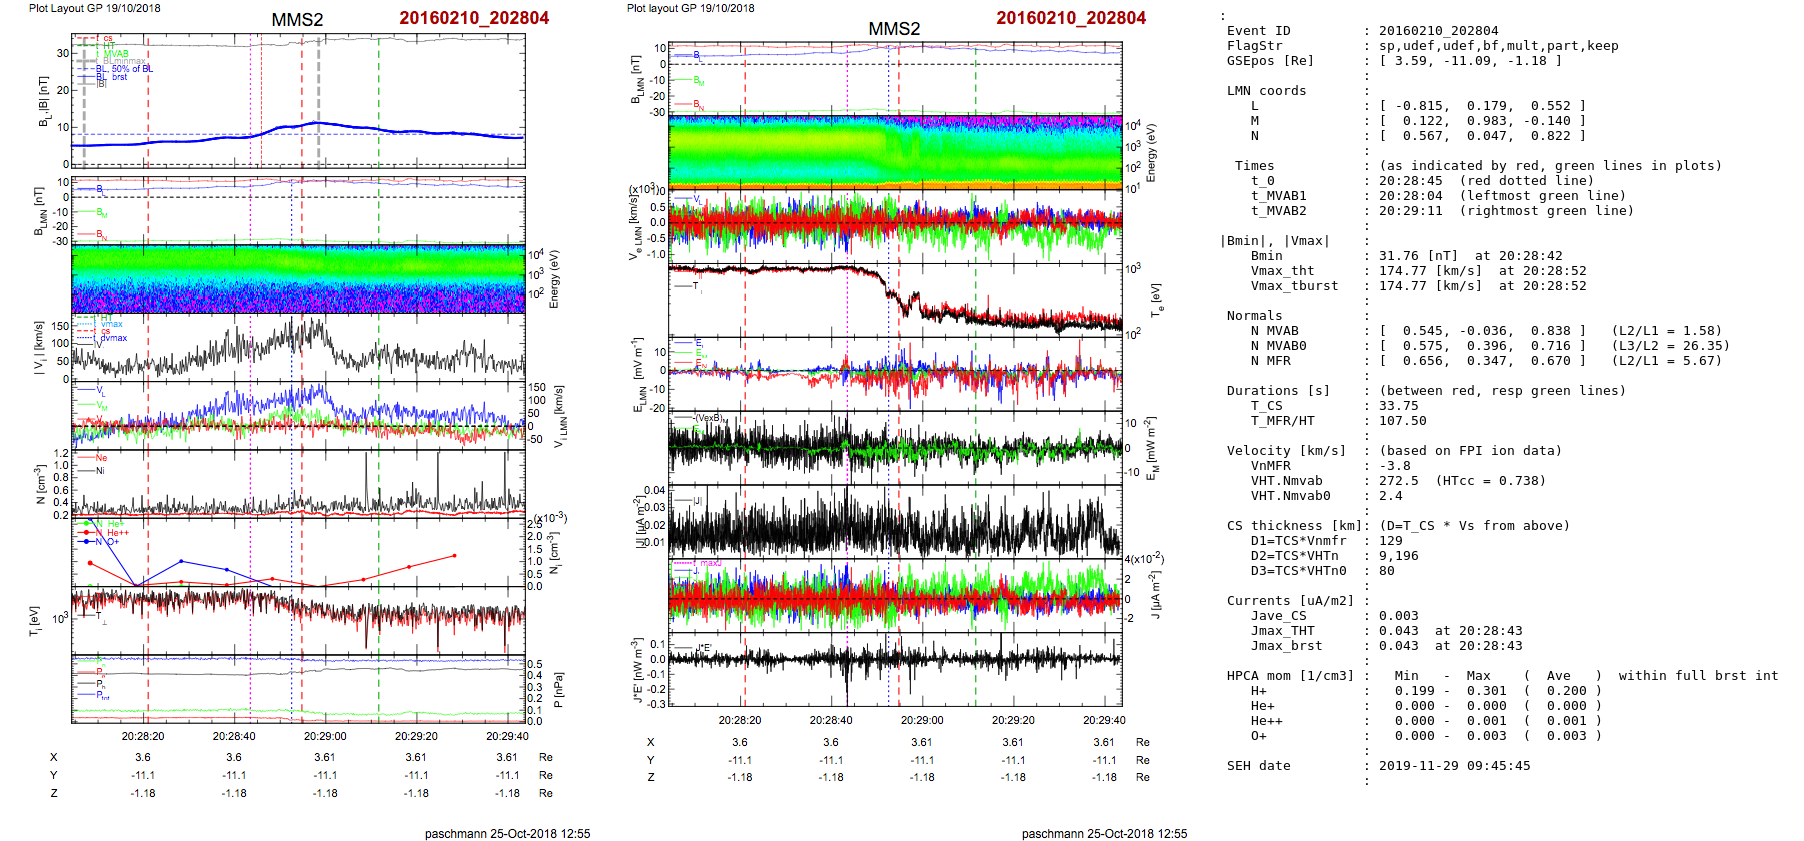Select the red event ID above the left plot
The height and width of the screenshot is (841, 1804).
pyautogui.click(x=474, y=18)
